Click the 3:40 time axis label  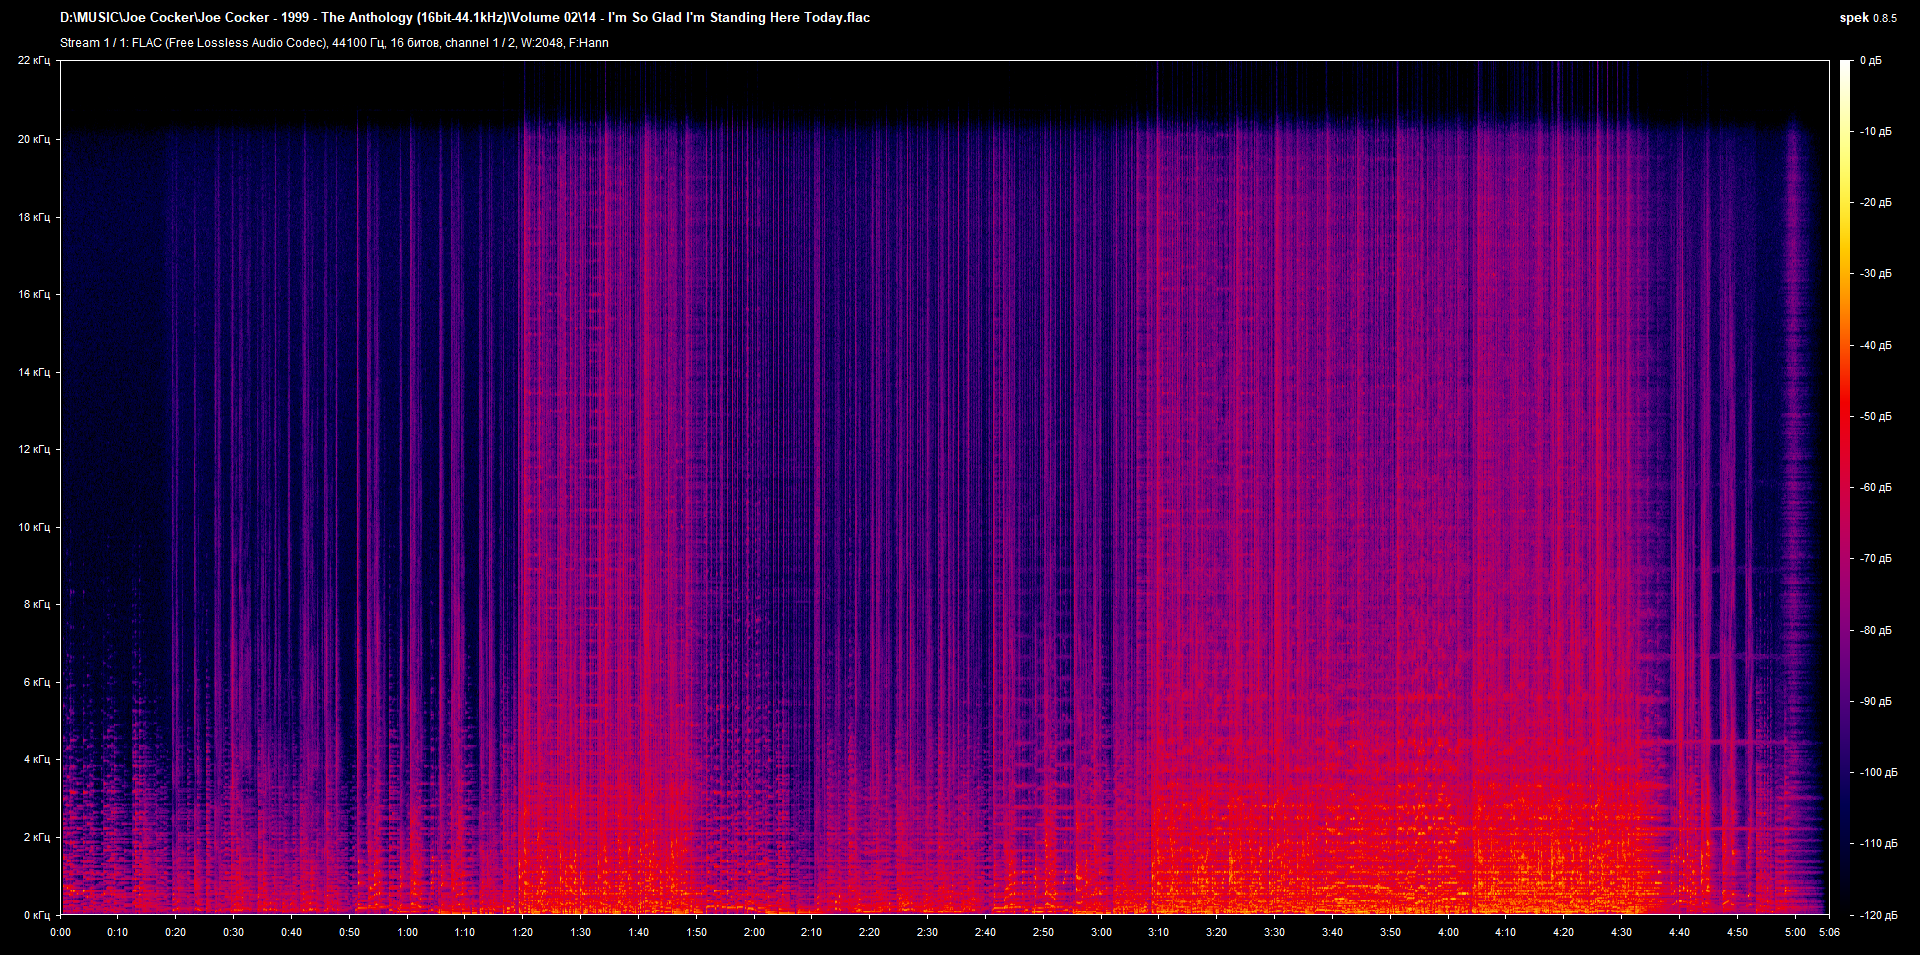tap(1332, 932)
